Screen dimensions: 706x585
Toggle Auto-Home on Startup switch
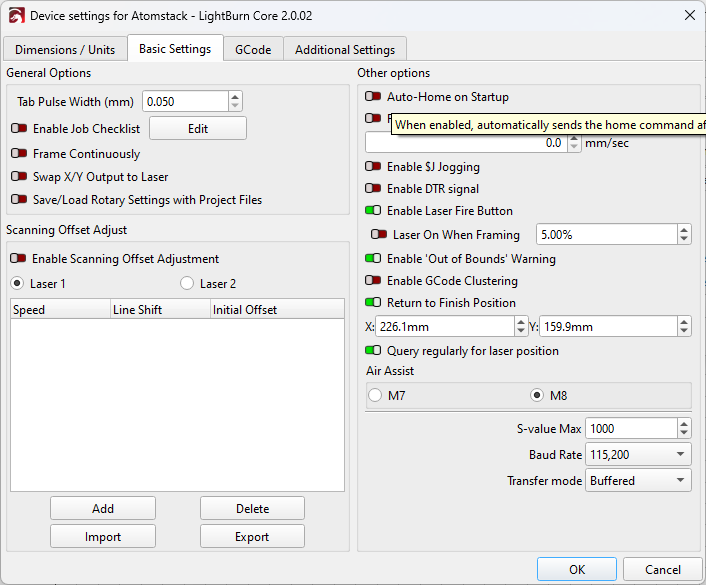[x=373, y=97]
